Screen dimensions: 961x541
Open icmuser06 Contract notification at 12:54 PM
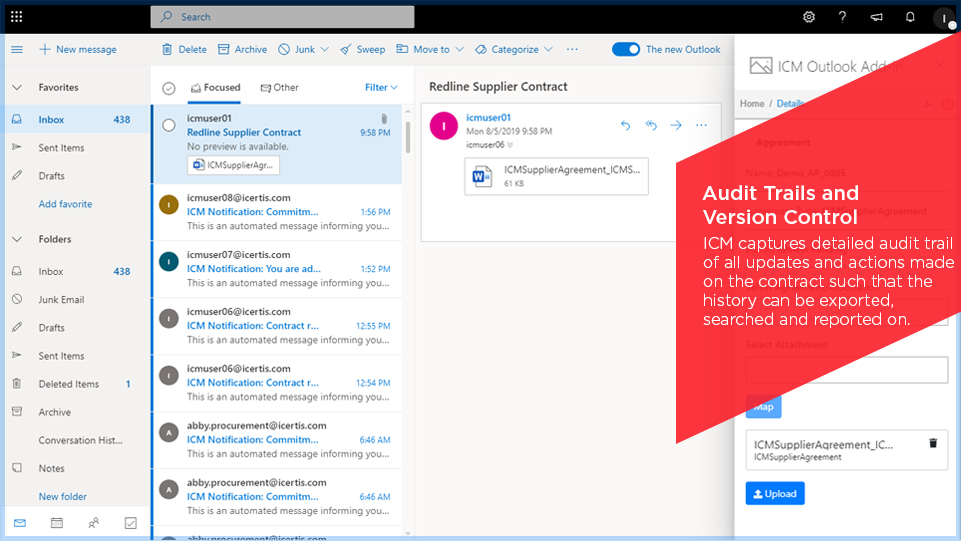pyautogui.click(x=277, y=383)
